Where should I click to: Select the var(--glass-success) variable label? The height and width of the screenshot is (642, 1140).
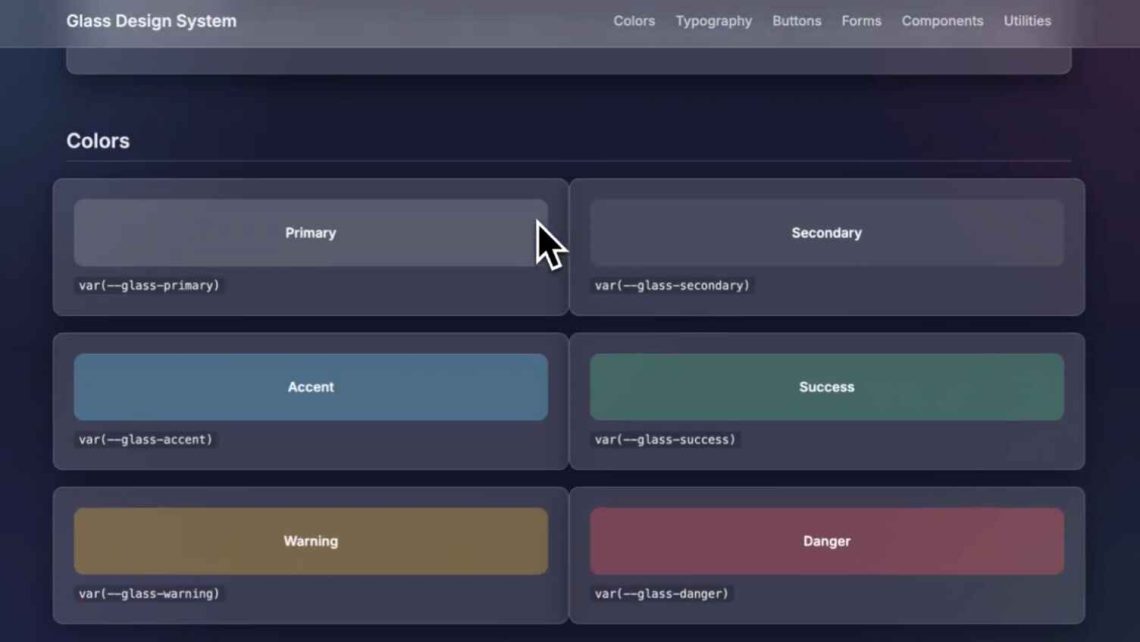[666, 438]
